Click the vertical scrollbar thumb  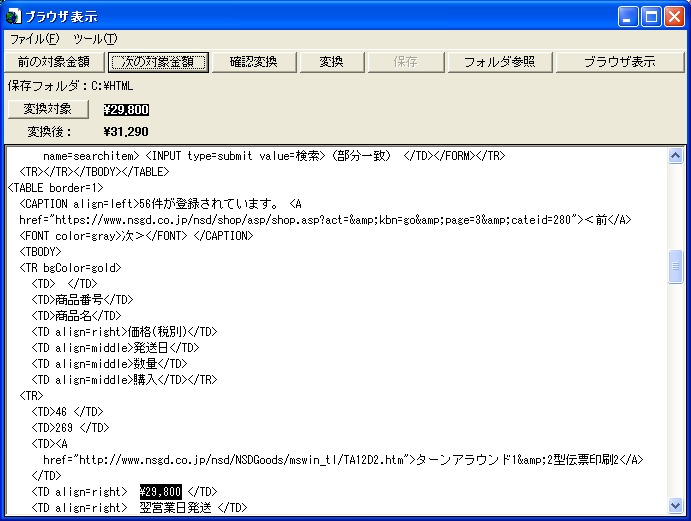point(675,266)
